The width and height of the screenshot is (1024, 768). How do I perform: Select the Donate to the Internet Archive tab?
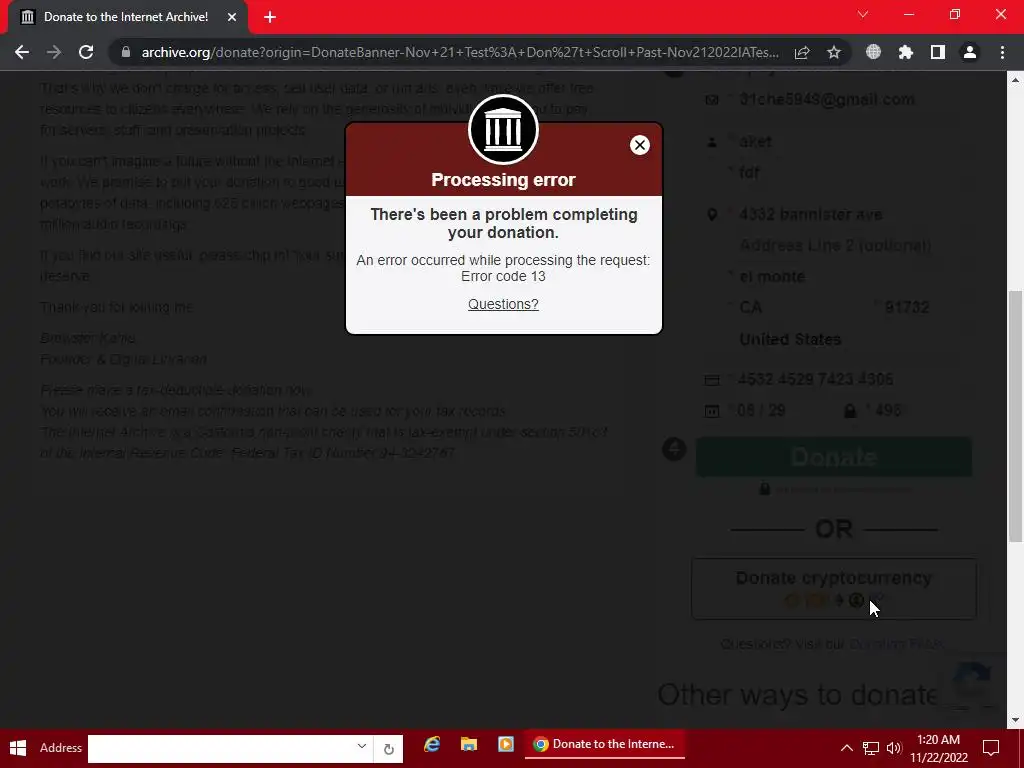pos(127,17)
